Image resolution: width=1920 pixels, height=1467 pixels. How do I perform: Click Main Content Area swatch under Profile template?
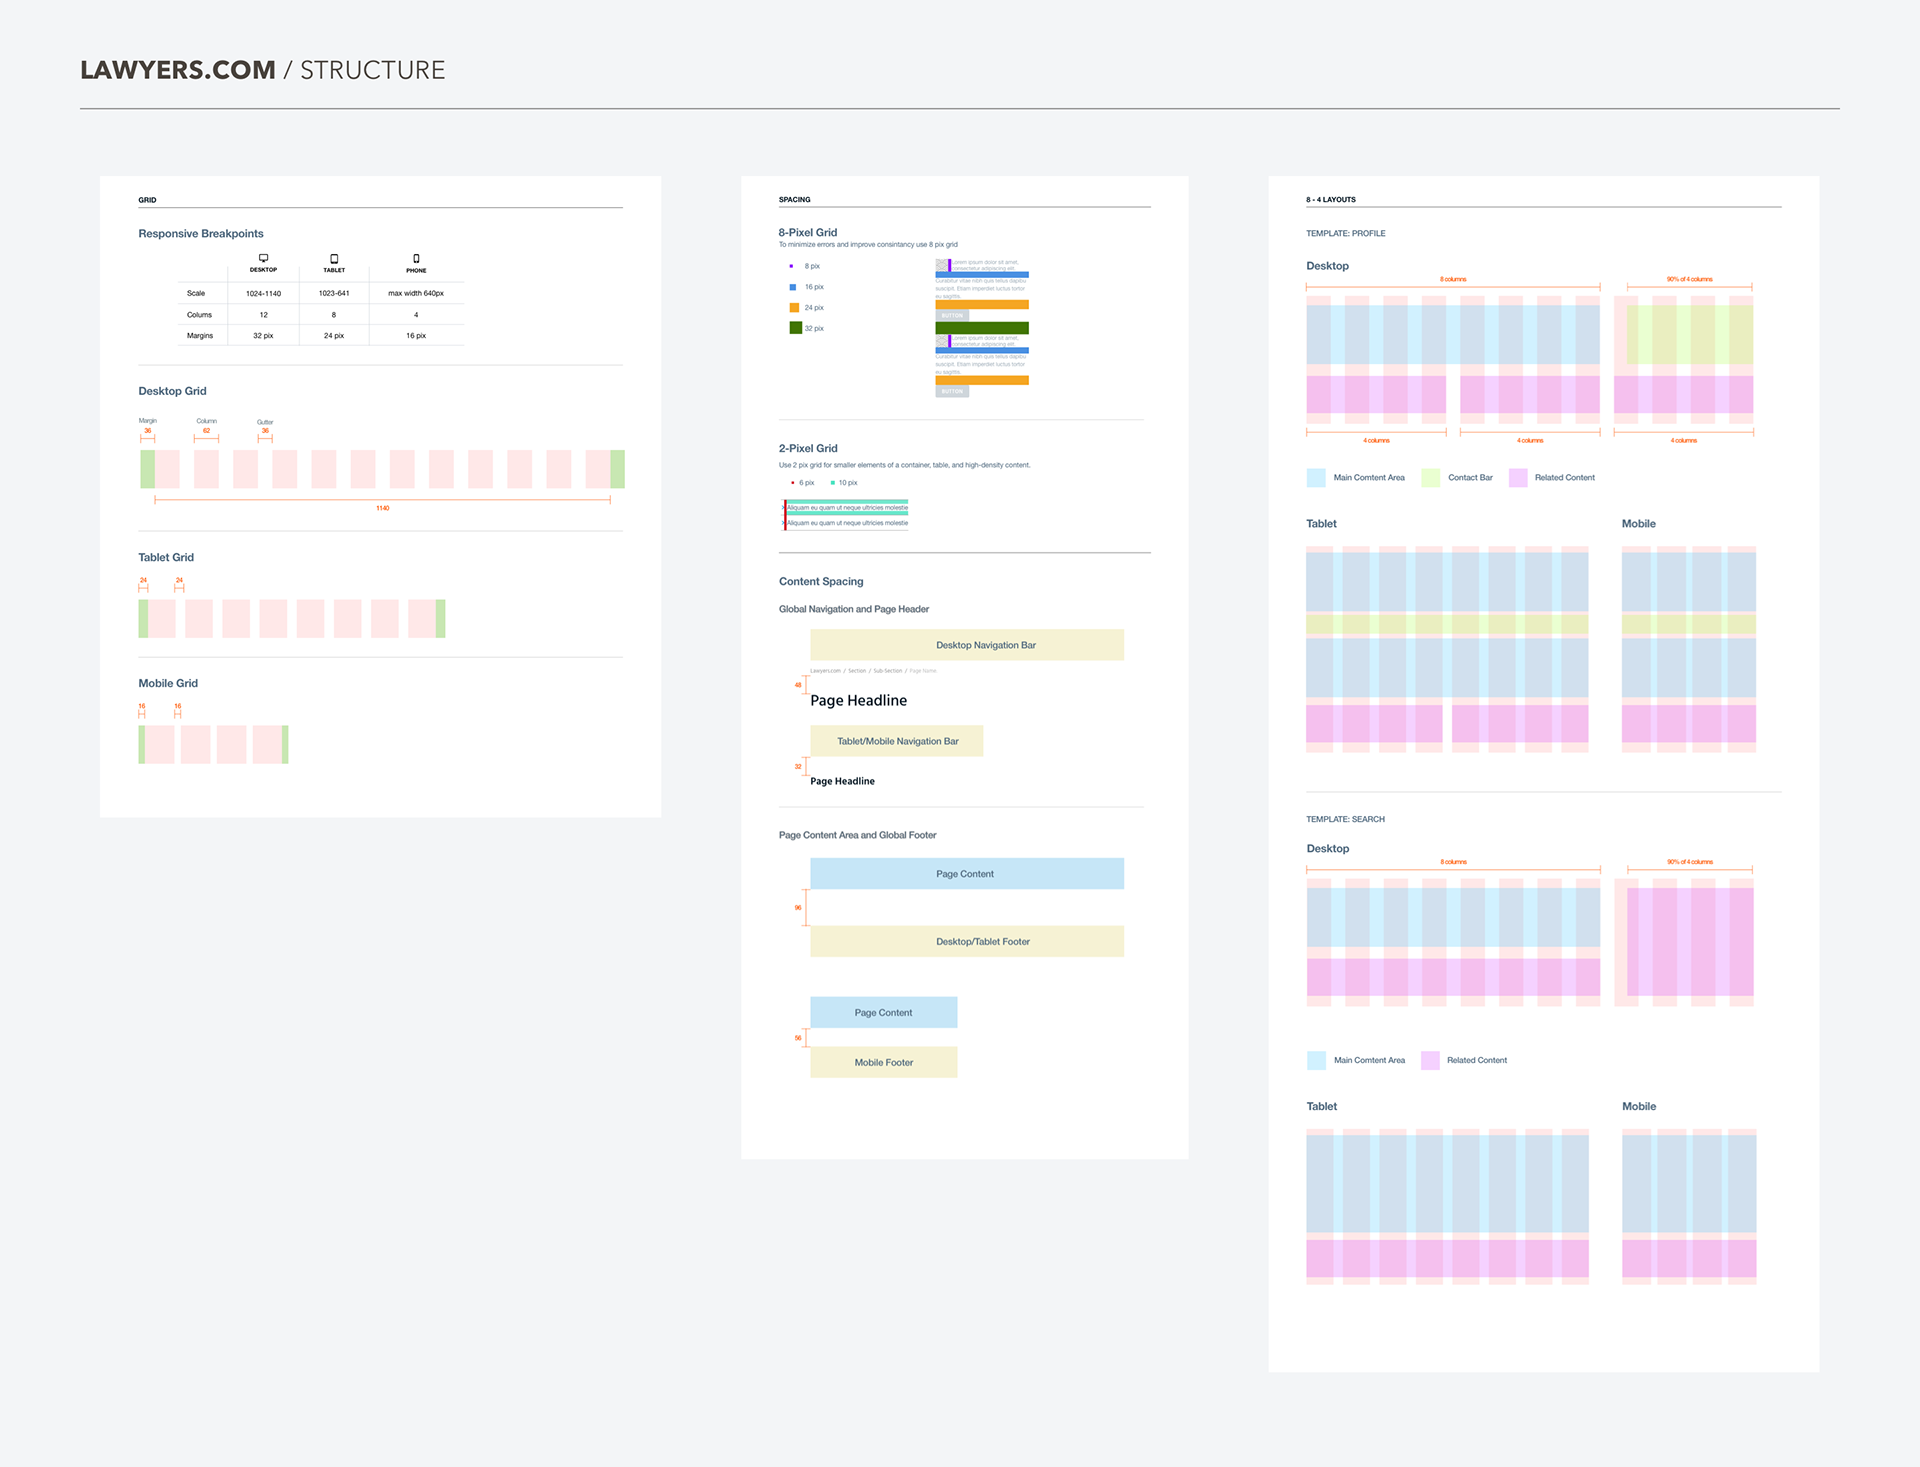[1316, 478]
